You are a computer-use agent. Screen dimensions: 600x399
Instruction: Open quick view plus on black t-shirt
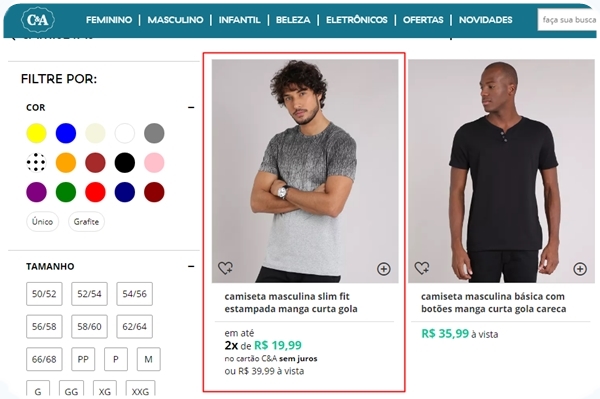[x=580, y=269]
